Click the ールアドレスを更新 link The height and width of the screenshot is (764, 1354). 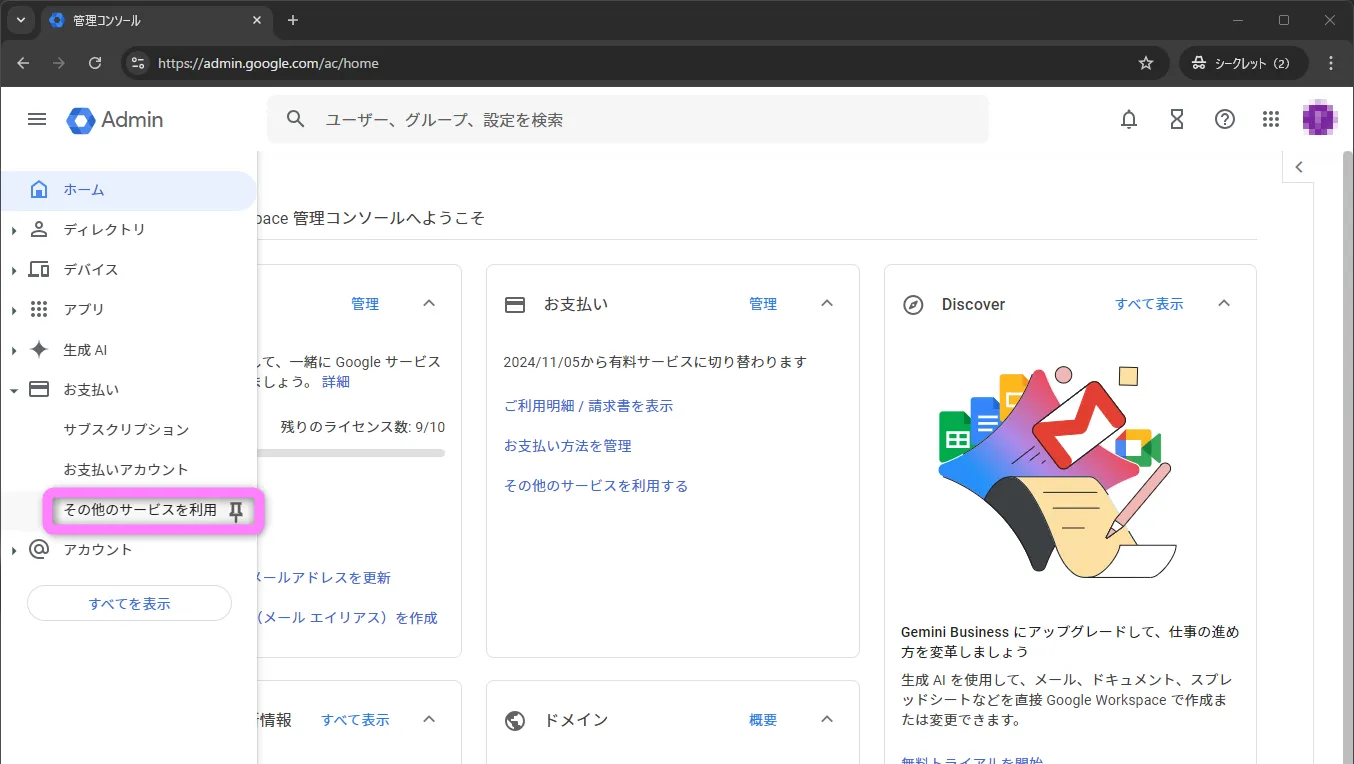coord(324,578)
